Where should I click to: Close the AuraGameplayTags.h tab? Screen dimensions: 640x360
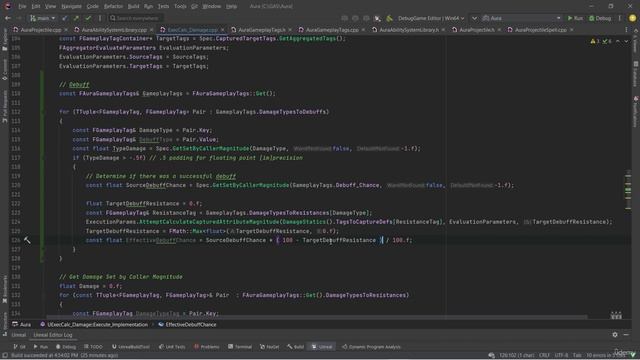[x=290, y=30]
